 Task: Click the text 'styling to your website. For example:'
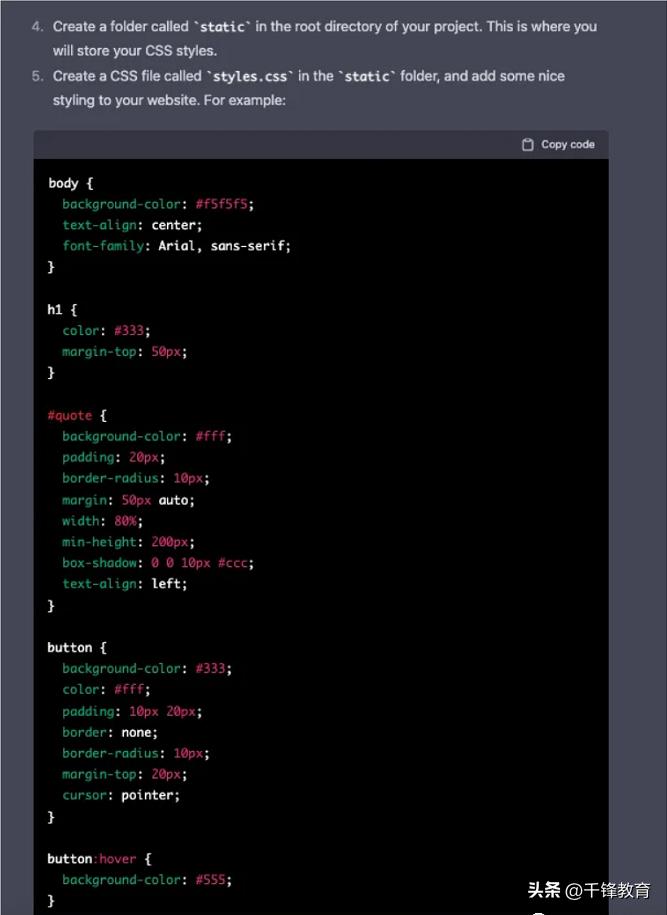tap(169, 100)
